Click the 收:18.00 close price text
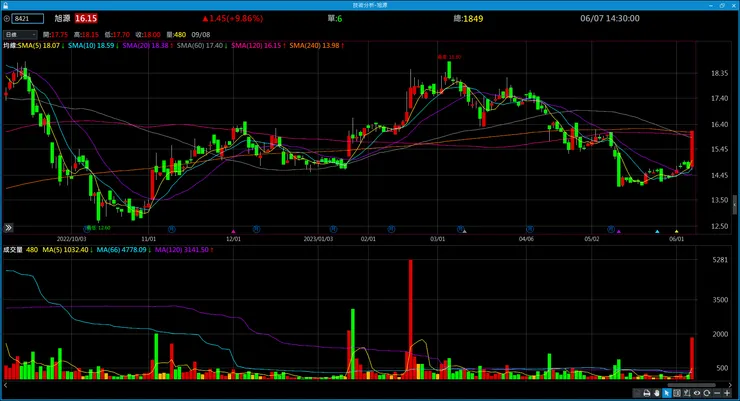The width and height of the screenshot is (740, 401). [148, 35]
